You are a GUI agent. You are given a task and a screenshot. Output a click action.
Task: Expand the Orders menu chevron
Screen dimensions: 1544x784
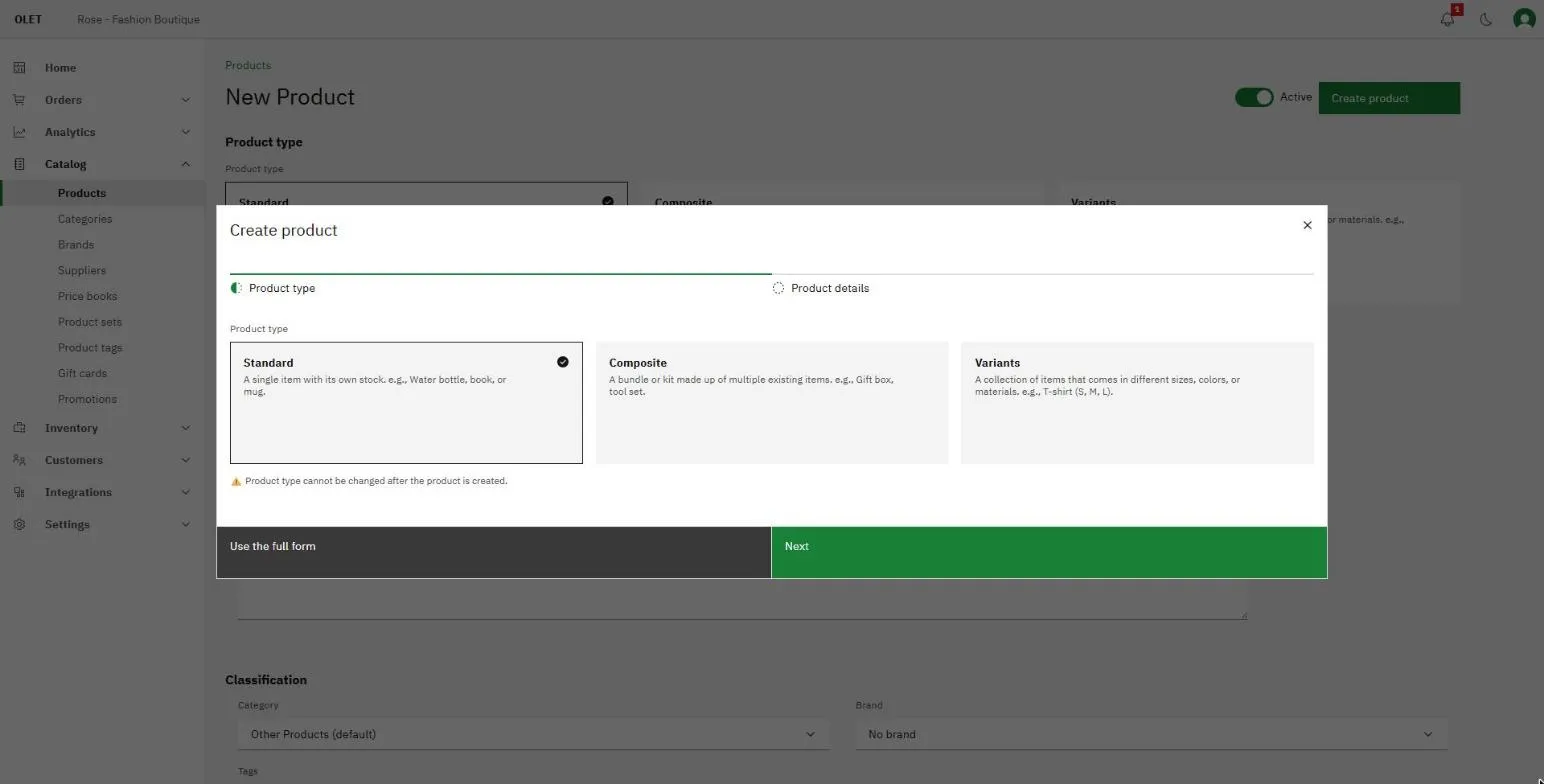click(185, 100)
